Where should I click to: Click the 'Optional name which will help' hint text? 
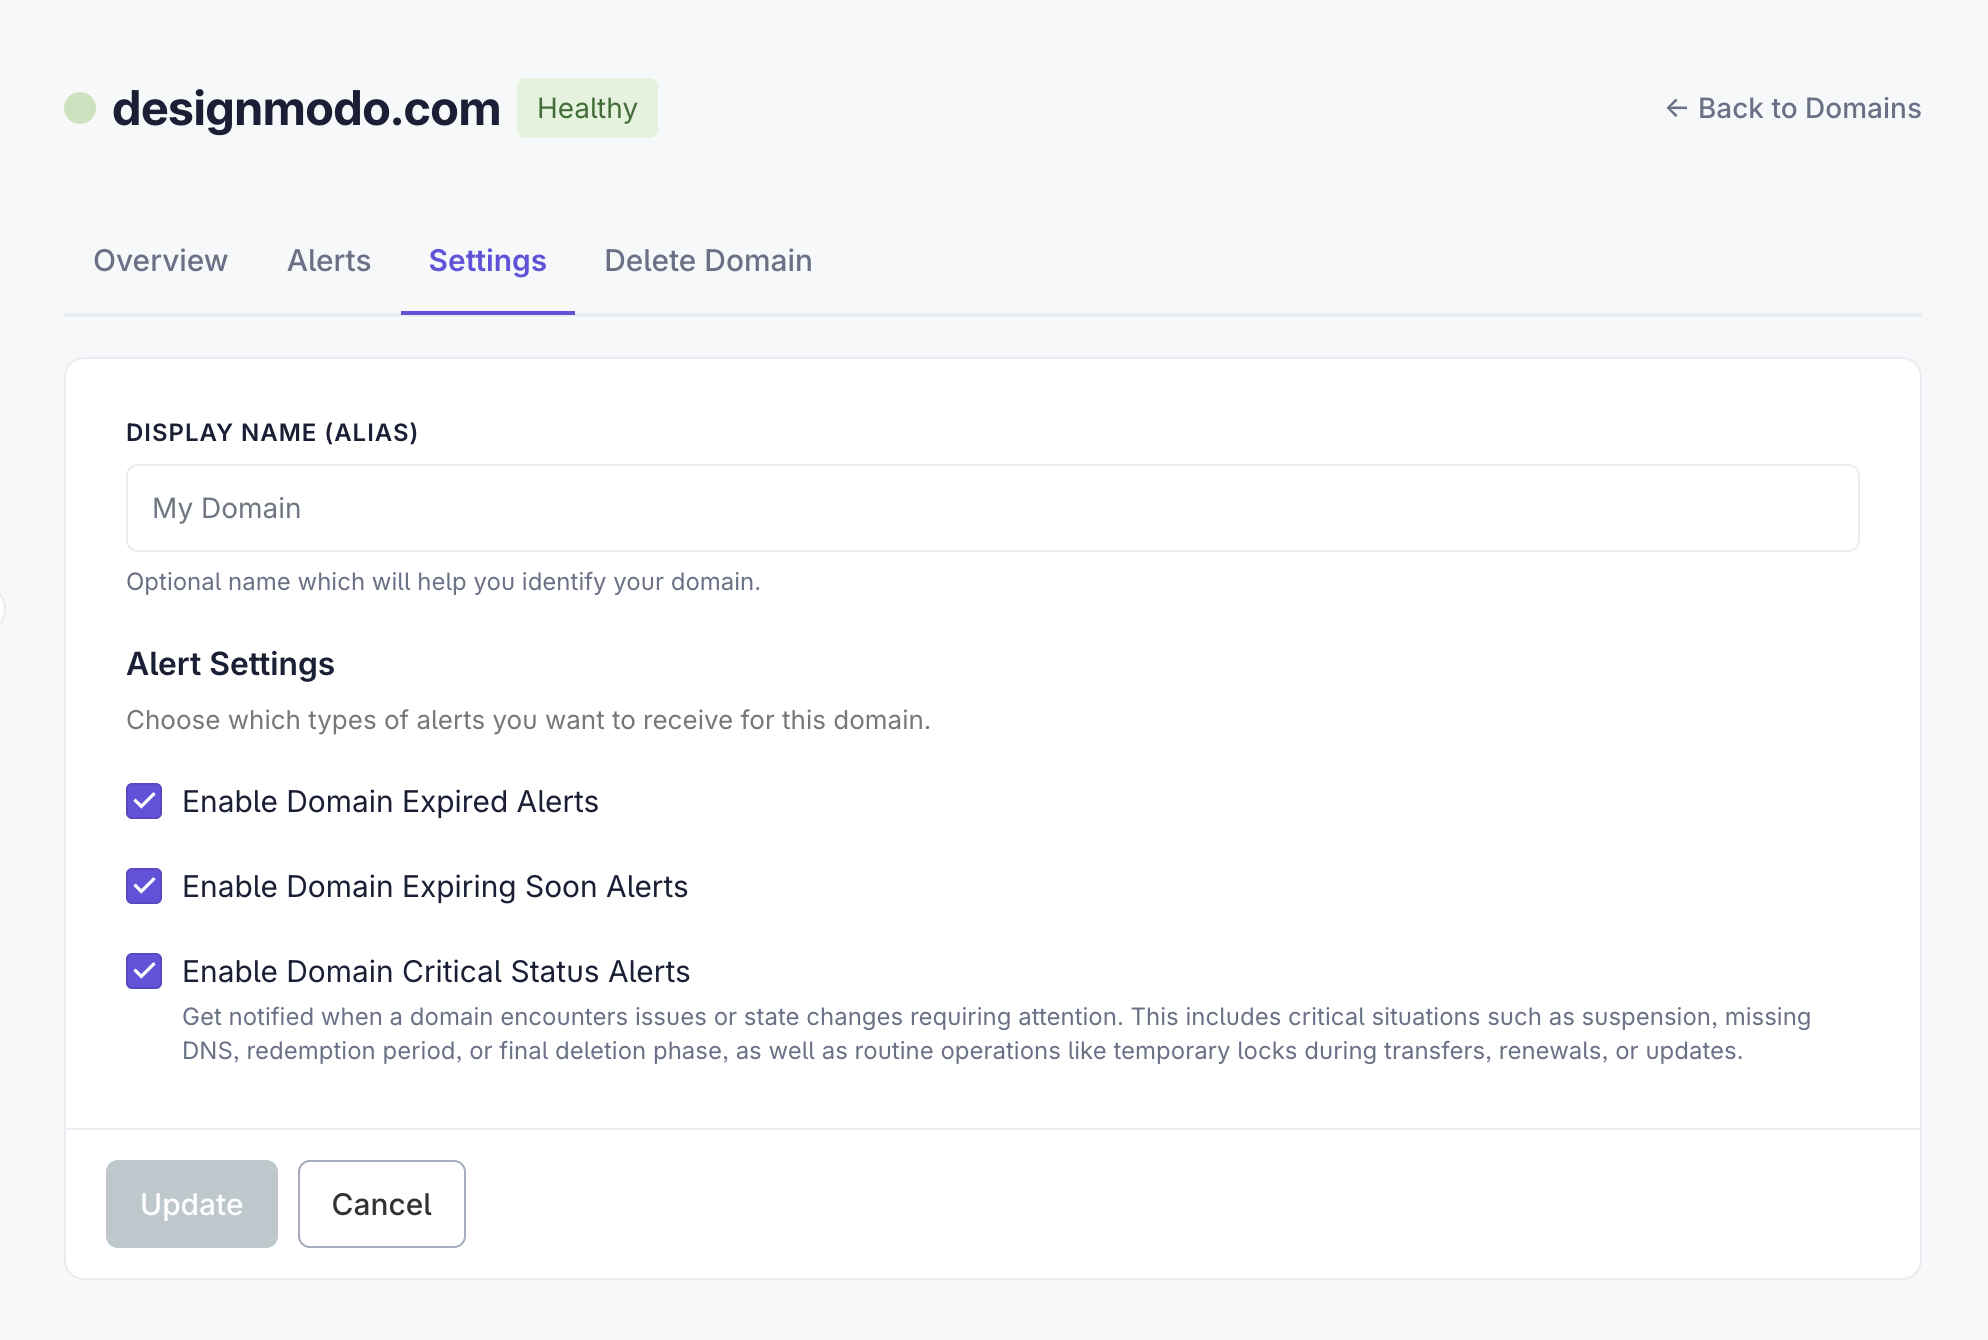tap(443, 582)
